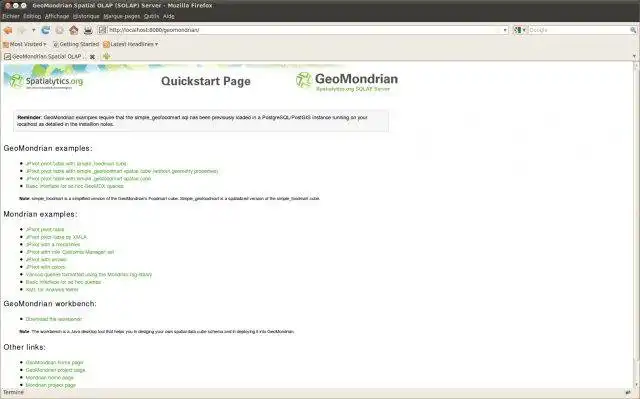Open JPivot pivot table with simple_geofoodmart spatial cube

tap(88, 179)
